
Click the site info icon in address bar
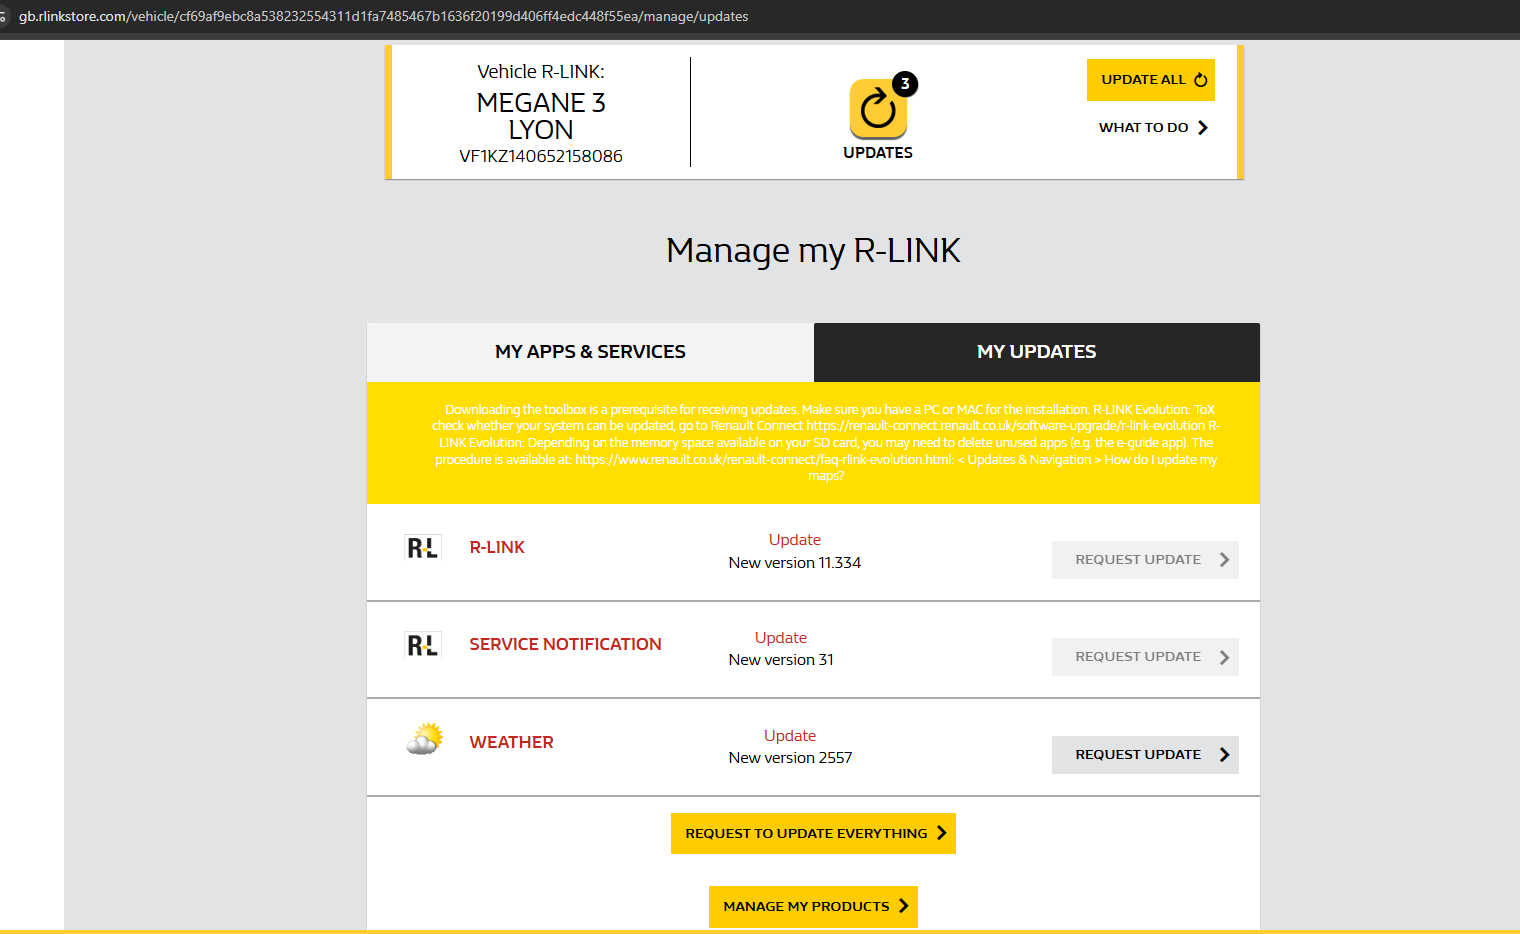pyautogui.click(x=4, y=17)
